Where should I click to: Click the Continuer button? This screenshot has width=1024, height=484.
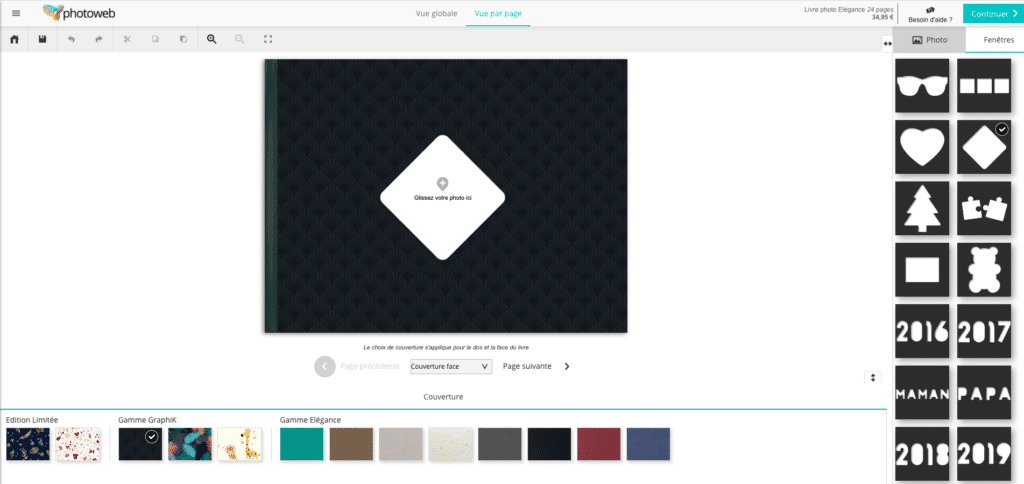click(993, 13)
